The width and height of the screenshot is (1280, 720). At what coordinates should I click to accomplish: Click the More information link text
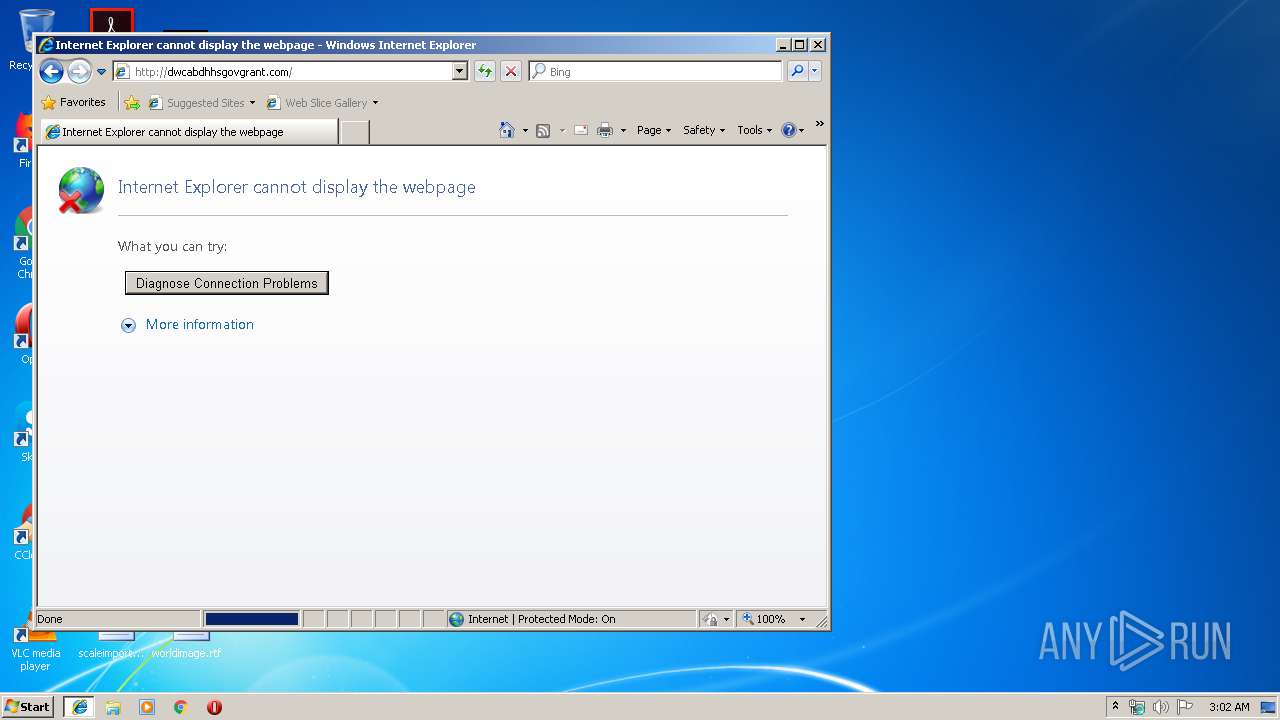tap(200, 324)
